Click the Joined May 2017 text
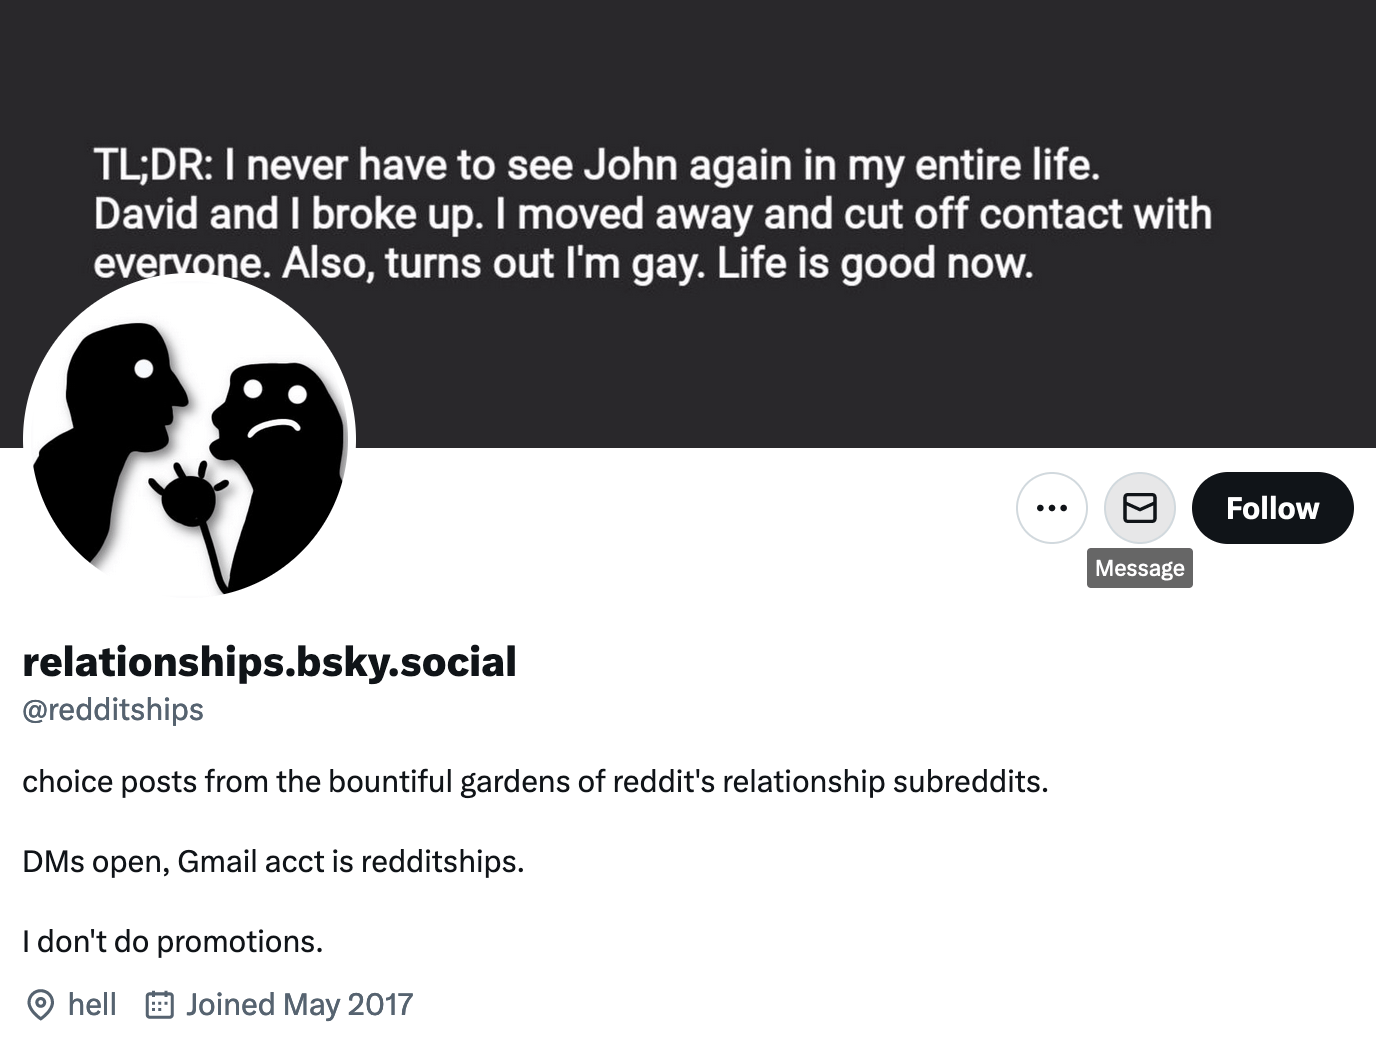Image resolution: width=1376 pixels, height=1048 pixels. coord(297,1004)
